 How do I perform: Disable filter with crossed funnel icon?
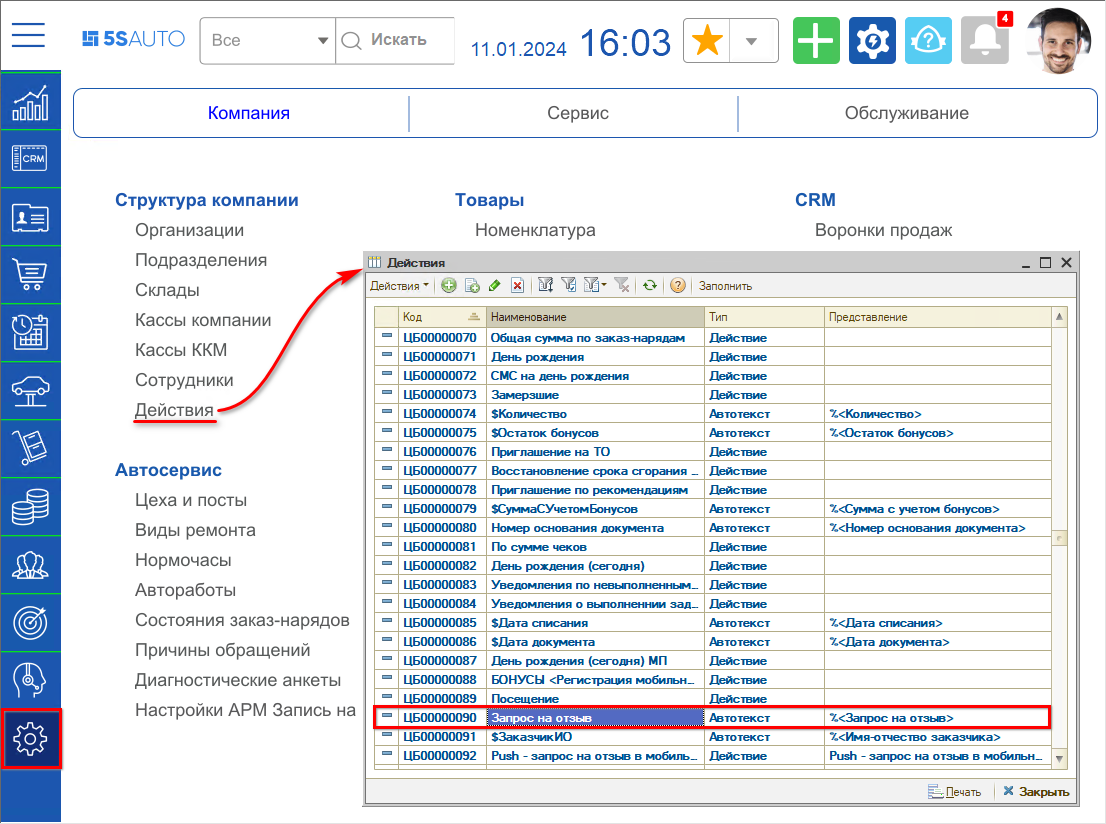tap(621, 285)
